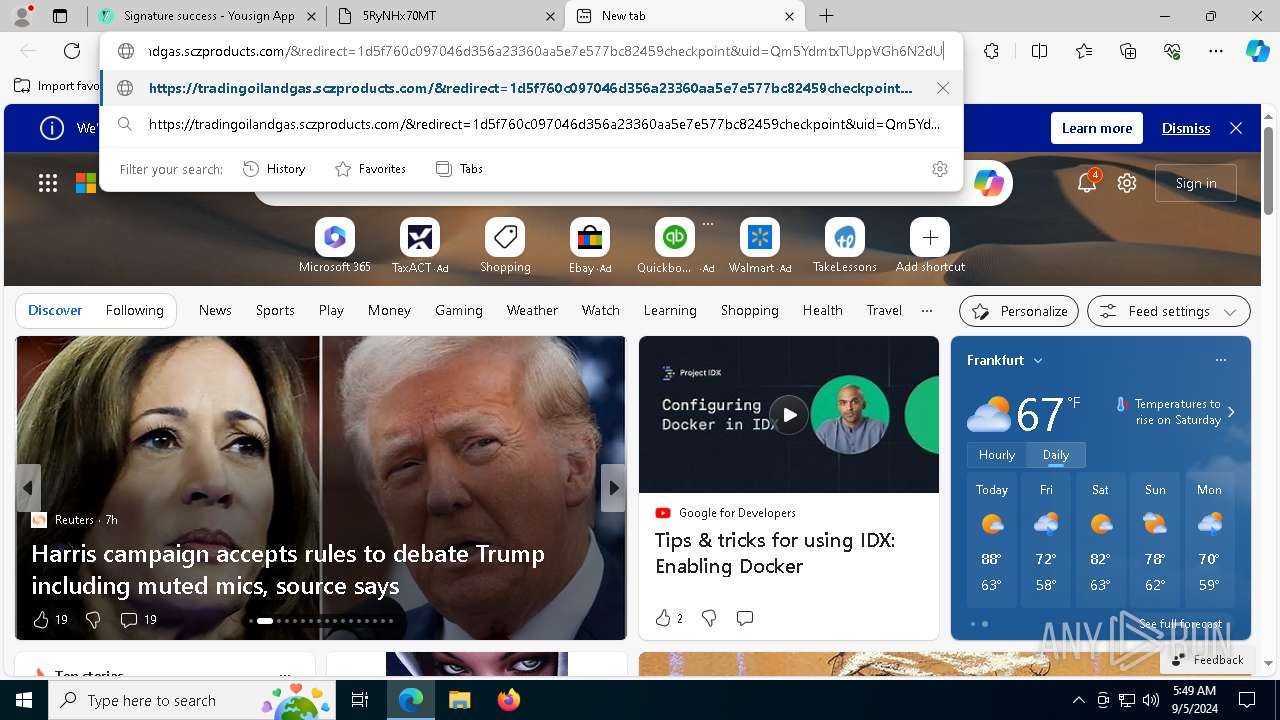This screenshot has height=720, width=1280.
Task: Filter search by History
Action: point(274,169)
